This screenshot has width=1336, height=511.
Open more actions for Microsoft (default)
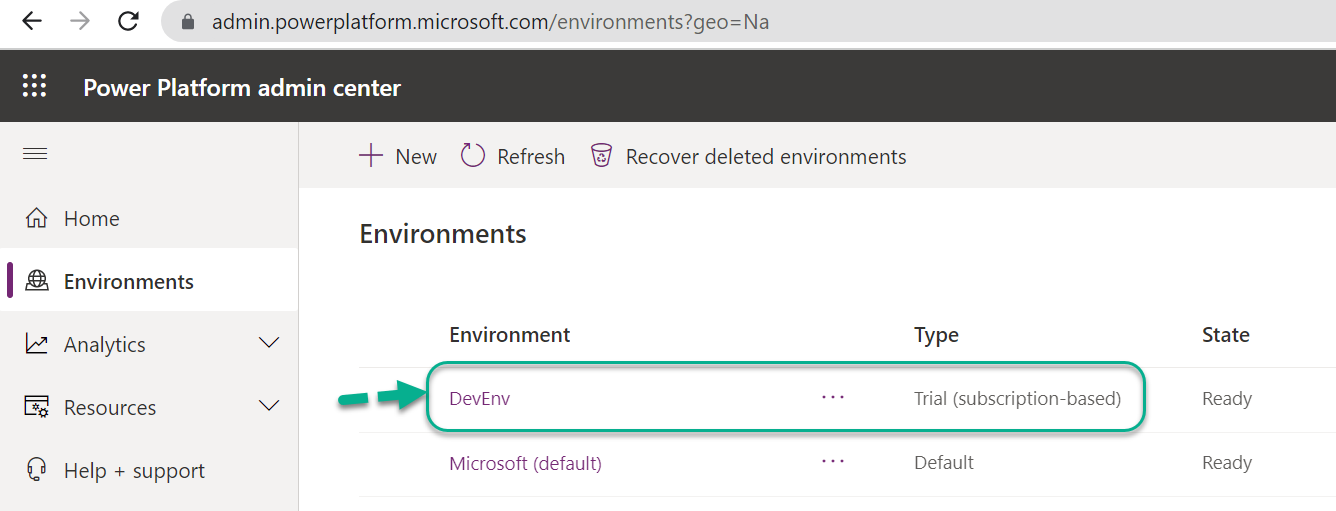(833, 462)
